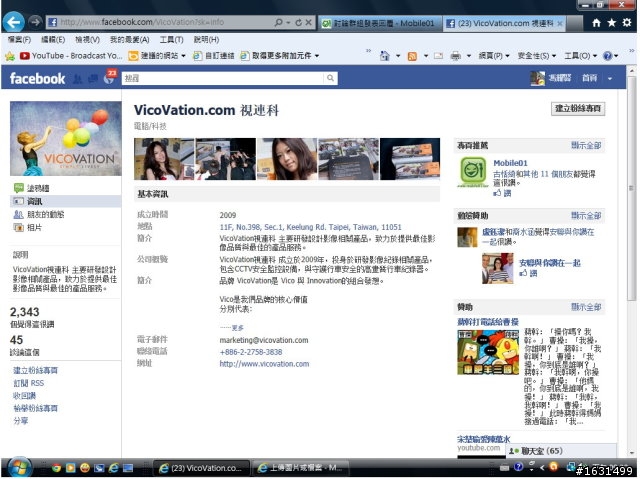Click the browser forward arrow button
This screenshot has height=479, width=640.
[x=35, y=22]
